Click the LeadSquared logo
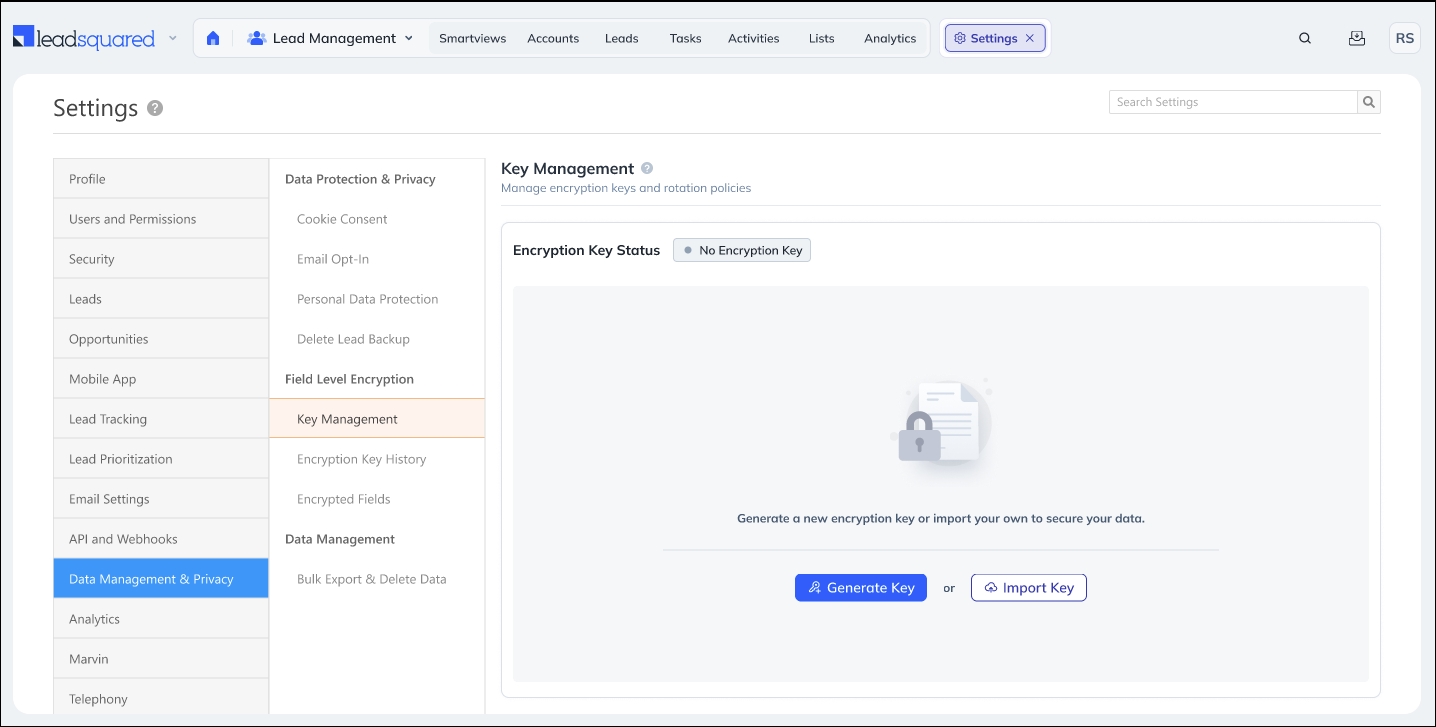This screenshot has height=727, width=1436. pyautogui.click(x=84, y=38)
